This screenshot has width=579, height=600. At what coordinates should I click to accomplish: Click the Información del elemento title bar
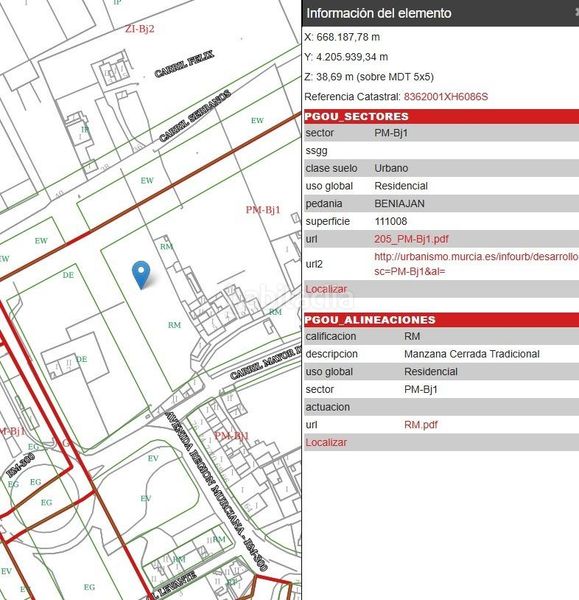pyautogui.click(x=440, y=13)
